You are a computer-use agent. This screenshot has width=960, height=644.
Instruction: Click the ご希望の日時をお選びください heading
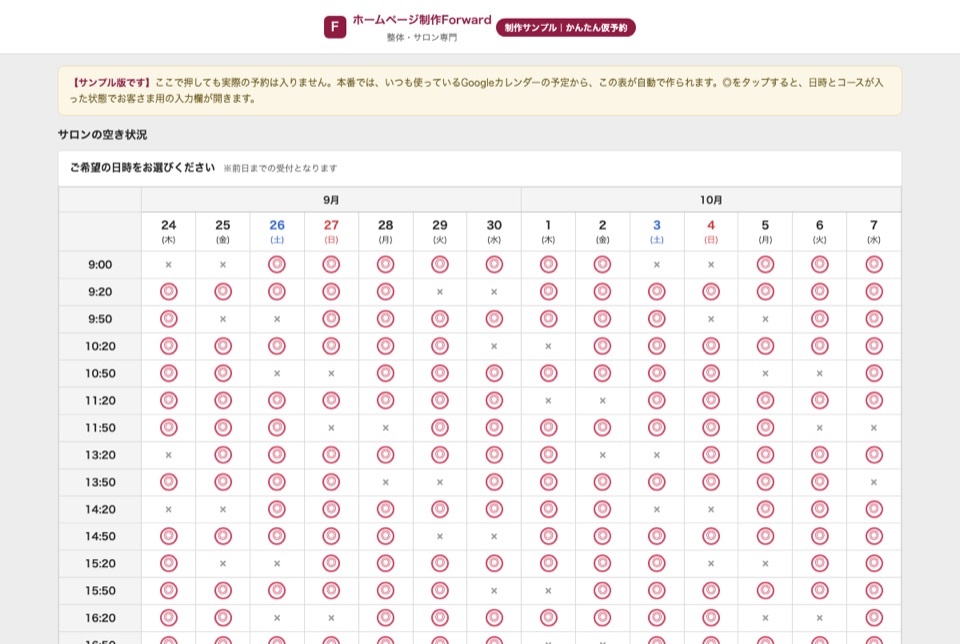click(142, 167)
